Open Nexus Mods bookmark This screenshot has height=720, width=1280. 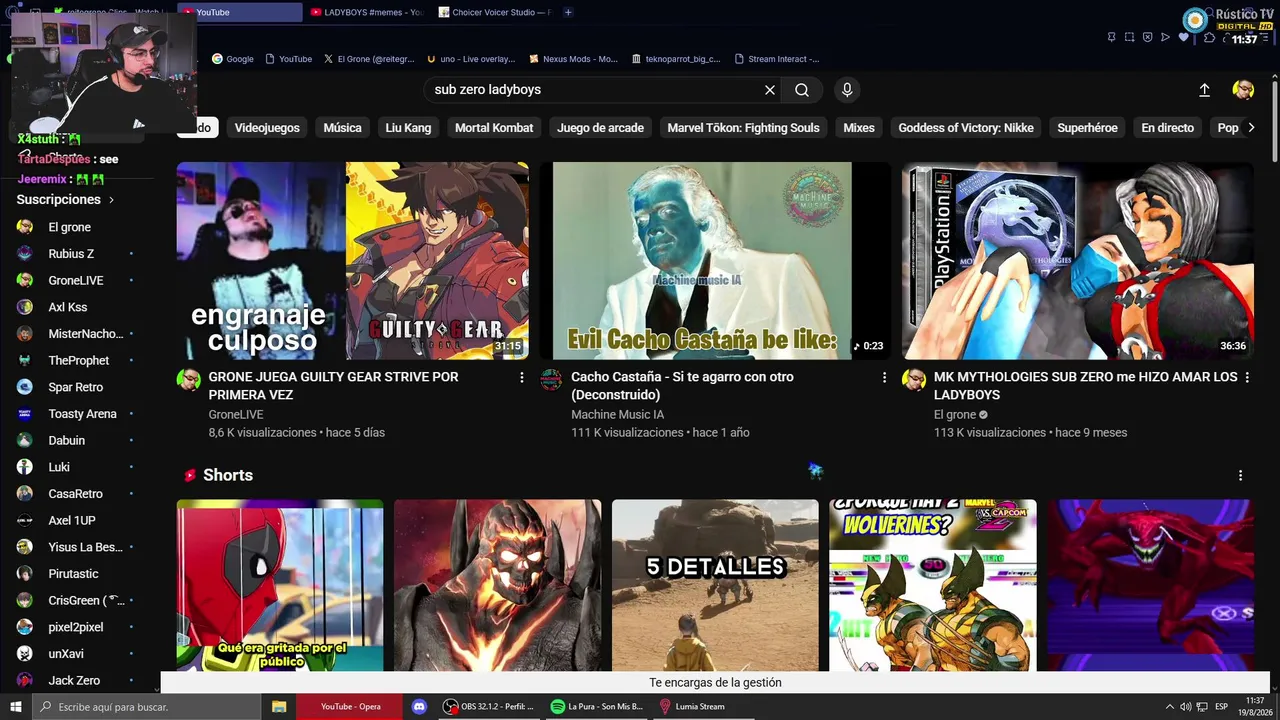click(x=574, y=59)
